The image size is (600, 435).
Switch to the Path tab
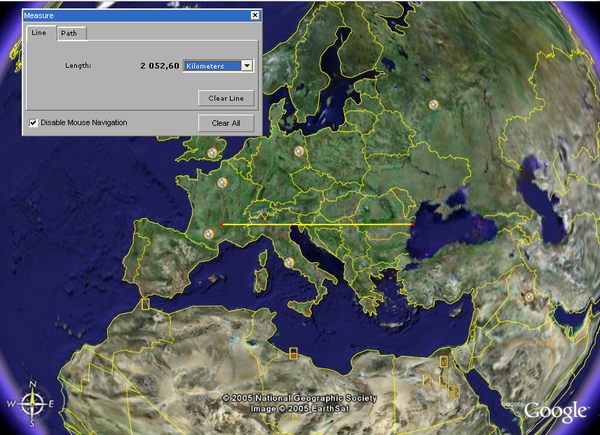pyautogui.click(x=72, y=33)
